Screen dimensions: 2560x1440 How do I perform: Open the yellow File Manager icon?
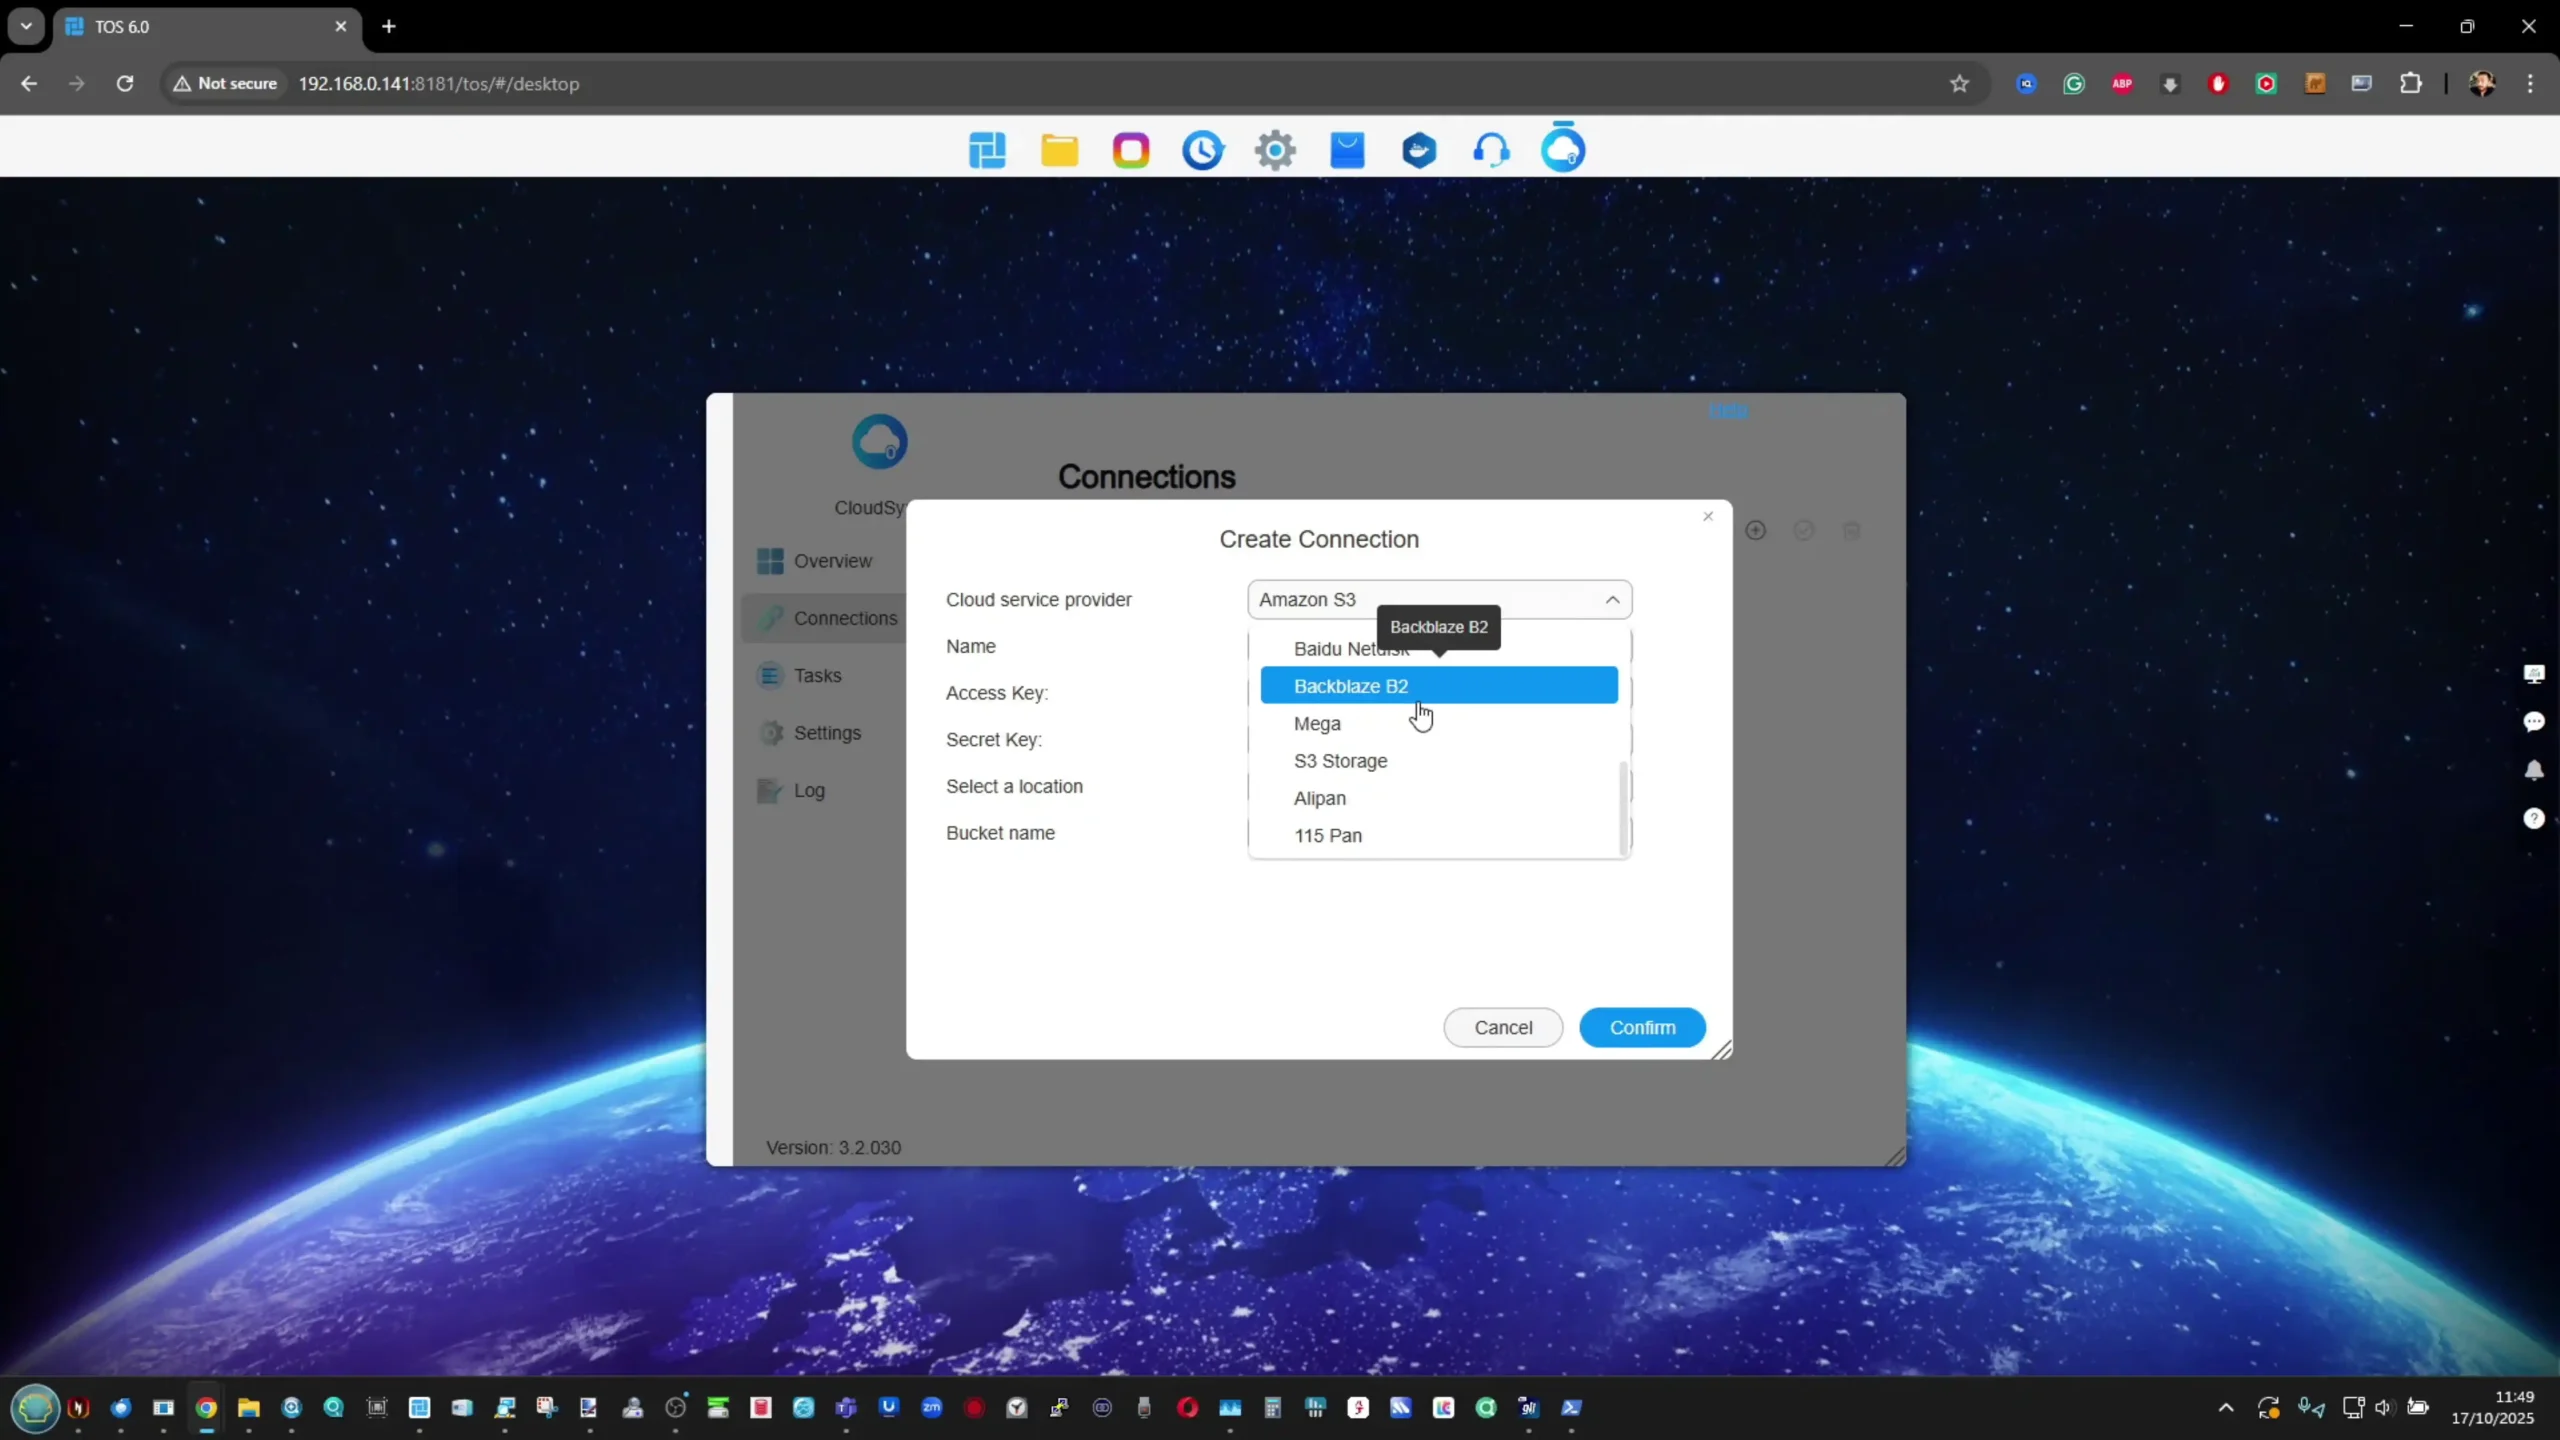click(x=1059, y=150)
